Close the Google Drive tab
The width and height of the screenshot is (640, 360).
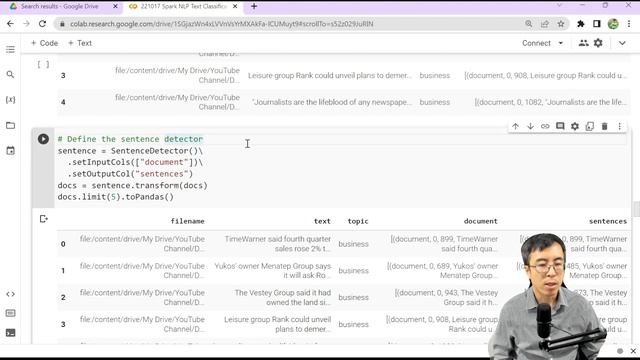click(x=115, y=7)
